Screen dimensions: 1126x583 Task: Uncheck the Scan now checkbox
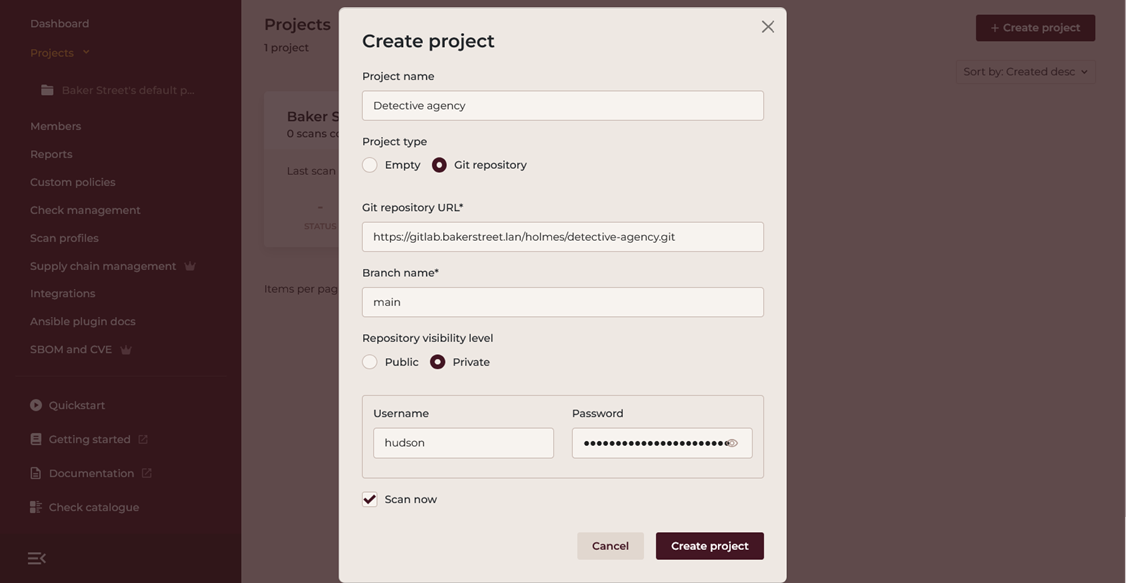click(370, 500)
